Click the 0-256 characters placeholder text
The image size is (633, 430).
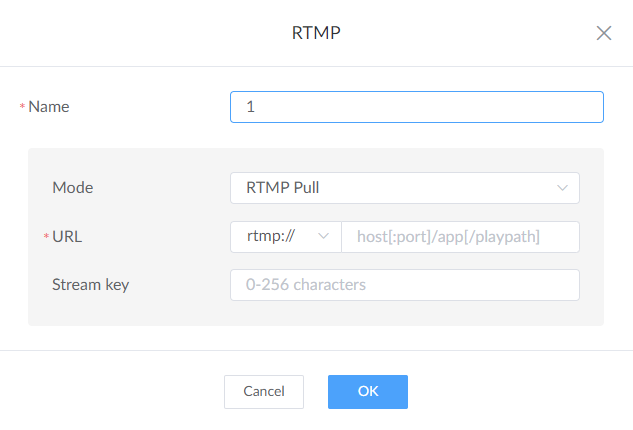[x=305, y=285]
